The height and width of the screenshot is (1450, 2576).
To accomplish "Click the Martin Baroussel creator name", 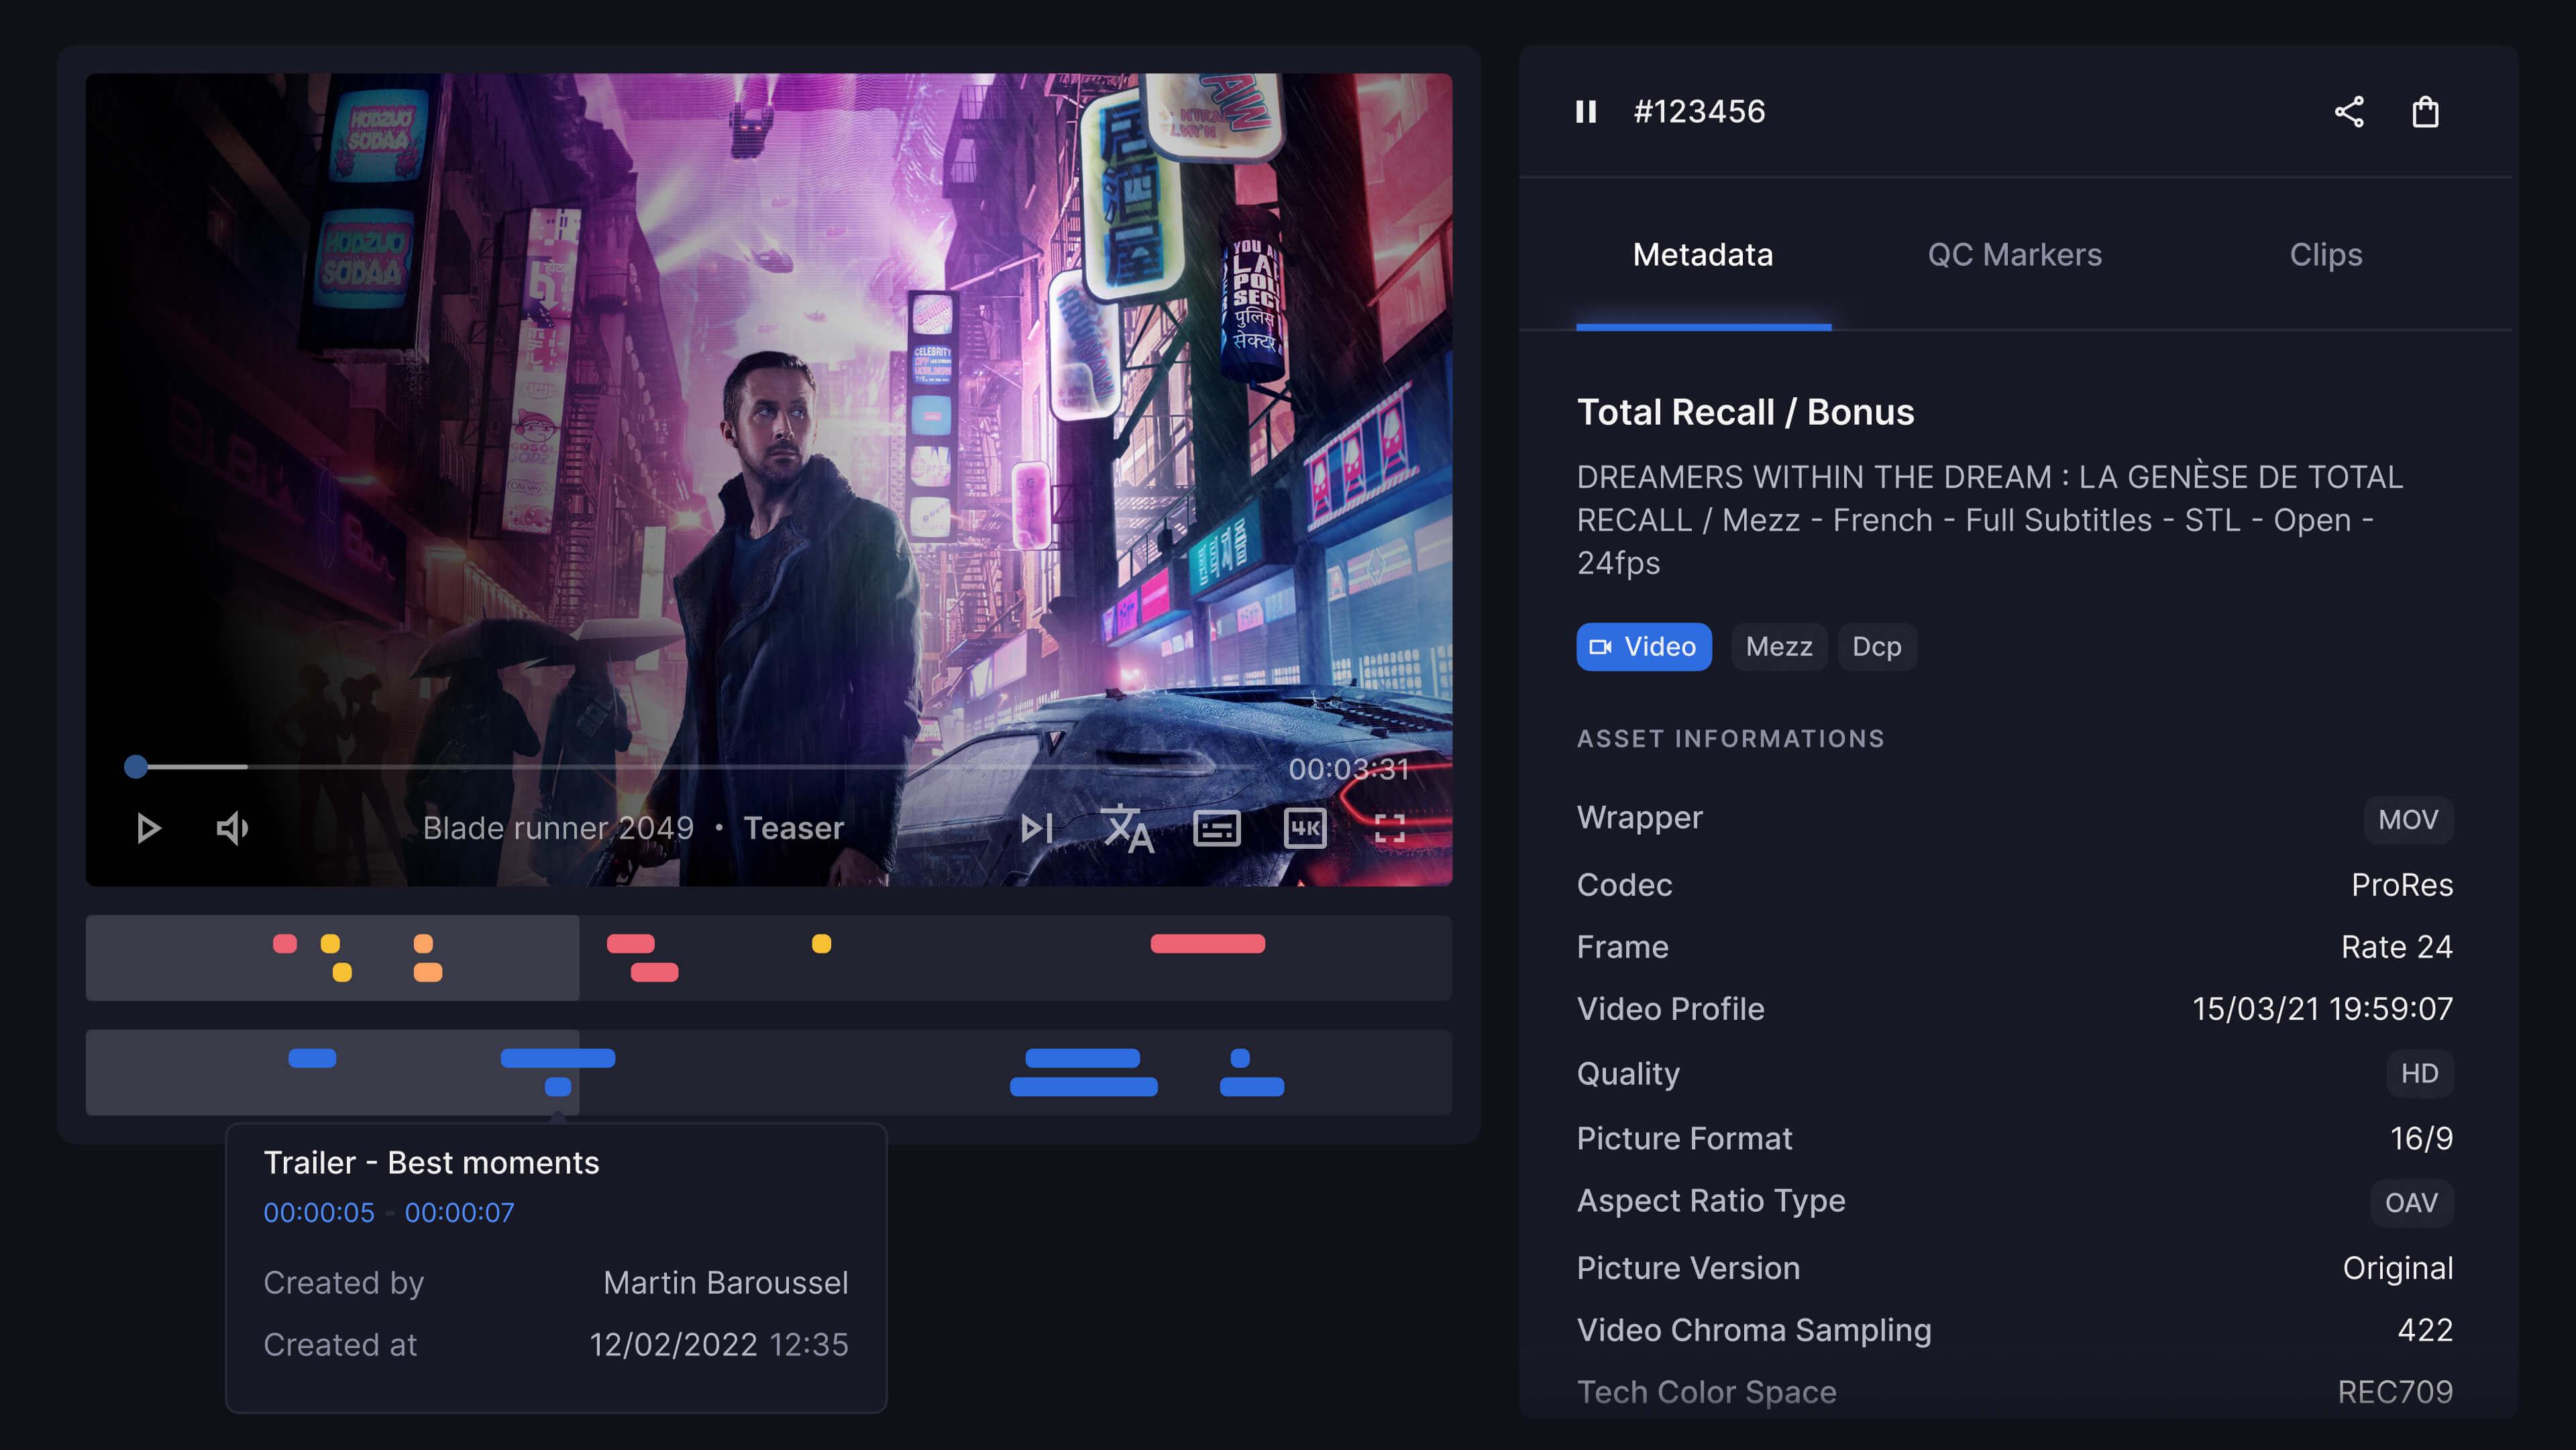I will pos(726,1283).
